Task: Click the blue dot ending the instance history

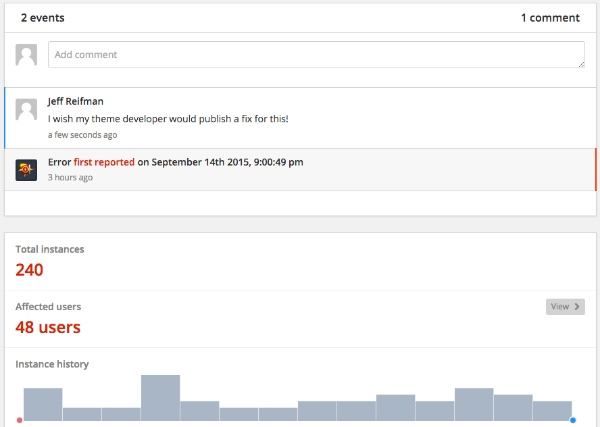Action: click(573, 420)
